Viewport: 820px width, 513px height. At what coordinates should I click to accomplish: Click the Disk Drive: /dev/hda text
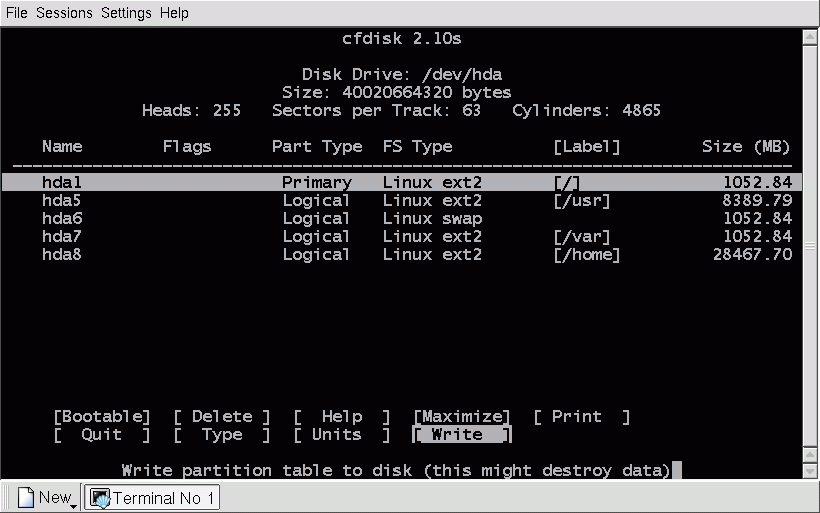pyautogui.click(x=402, y=74)
